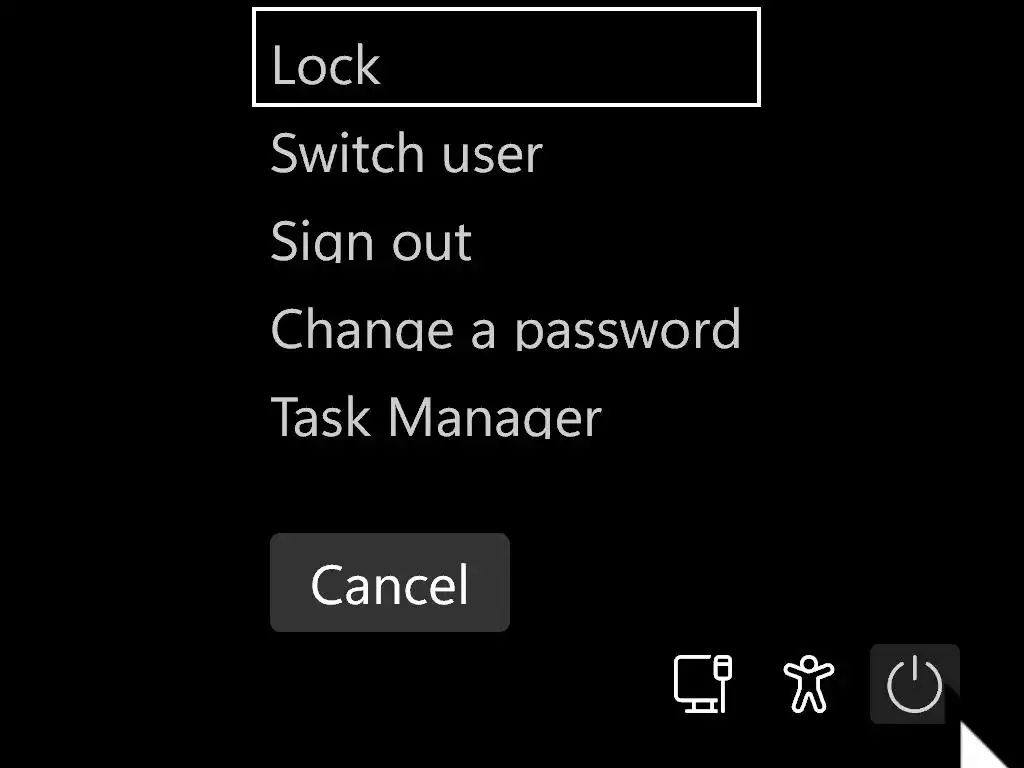Screen dimensions: 1024x768
Task: Open Change a password
Action: pos(505,328)
